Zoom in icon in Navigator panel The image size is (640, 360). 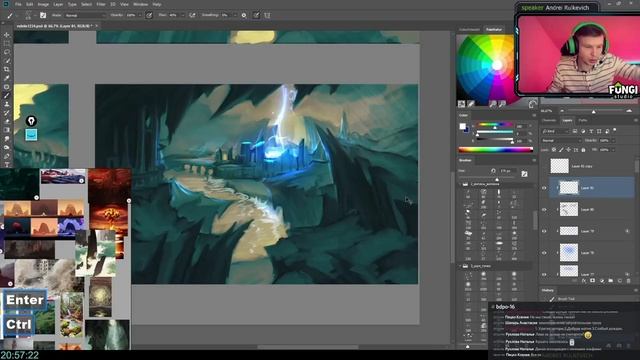point(629,111)
